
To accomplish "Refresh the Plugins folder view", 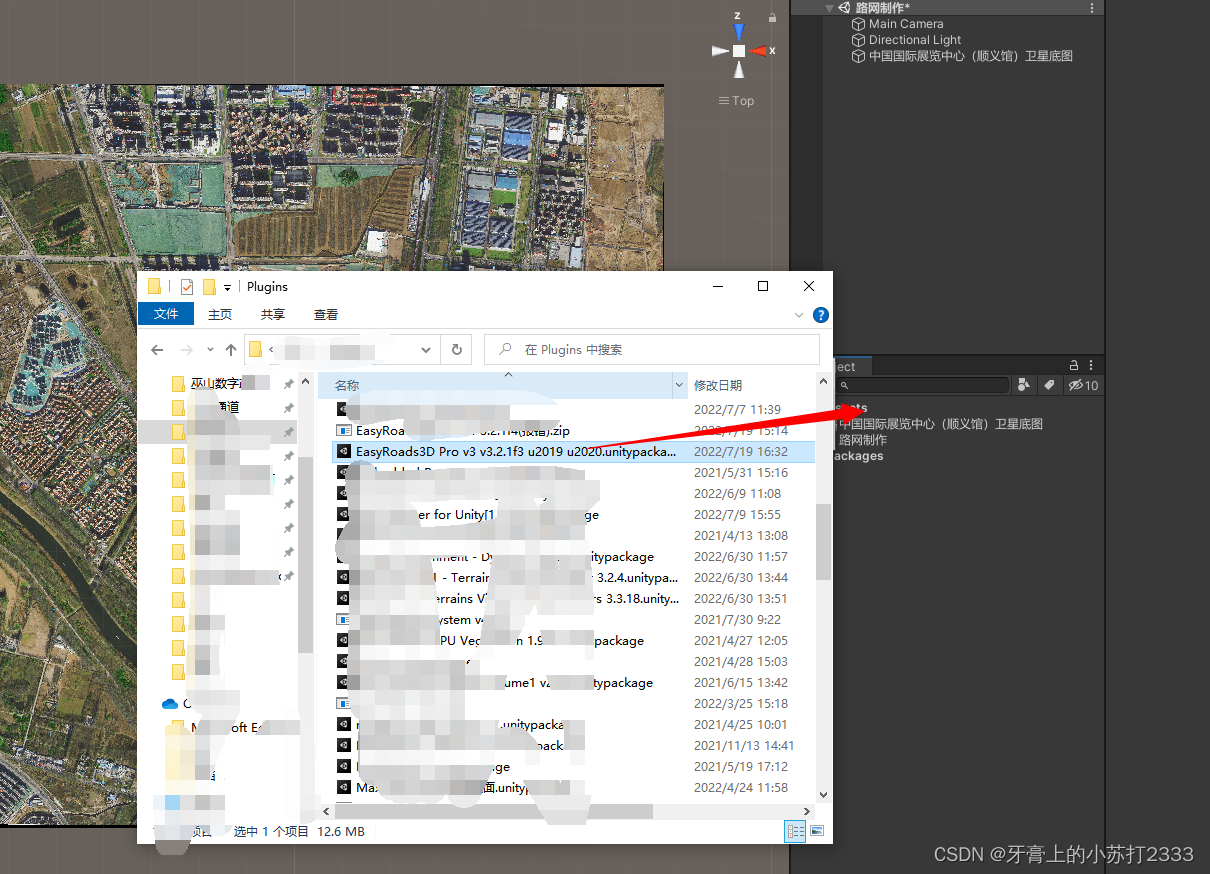I will 457,350.
